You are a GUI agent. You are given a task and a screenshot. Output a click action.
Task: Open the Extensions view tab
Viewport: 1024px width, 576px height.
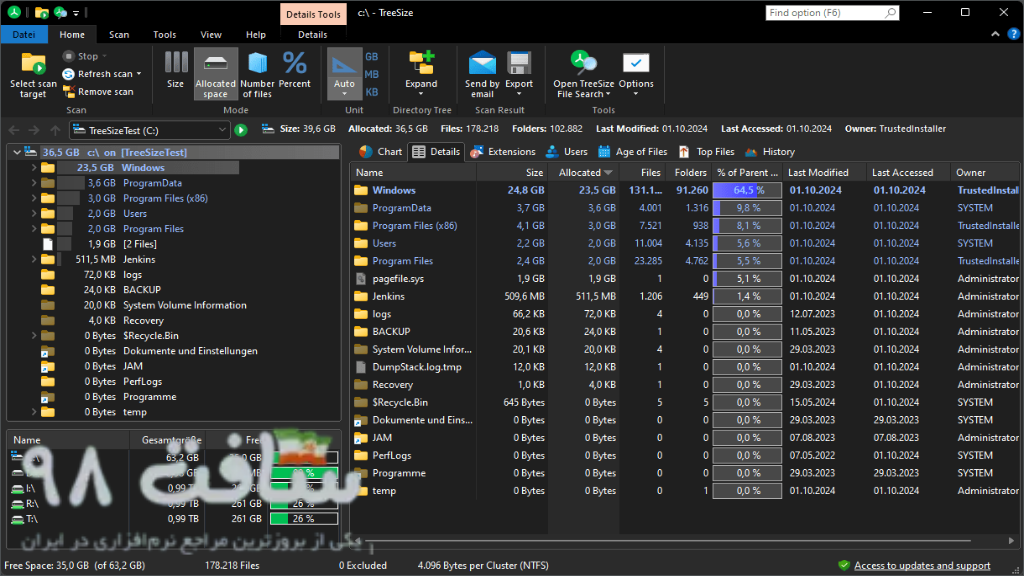click(x=503, y=152)
